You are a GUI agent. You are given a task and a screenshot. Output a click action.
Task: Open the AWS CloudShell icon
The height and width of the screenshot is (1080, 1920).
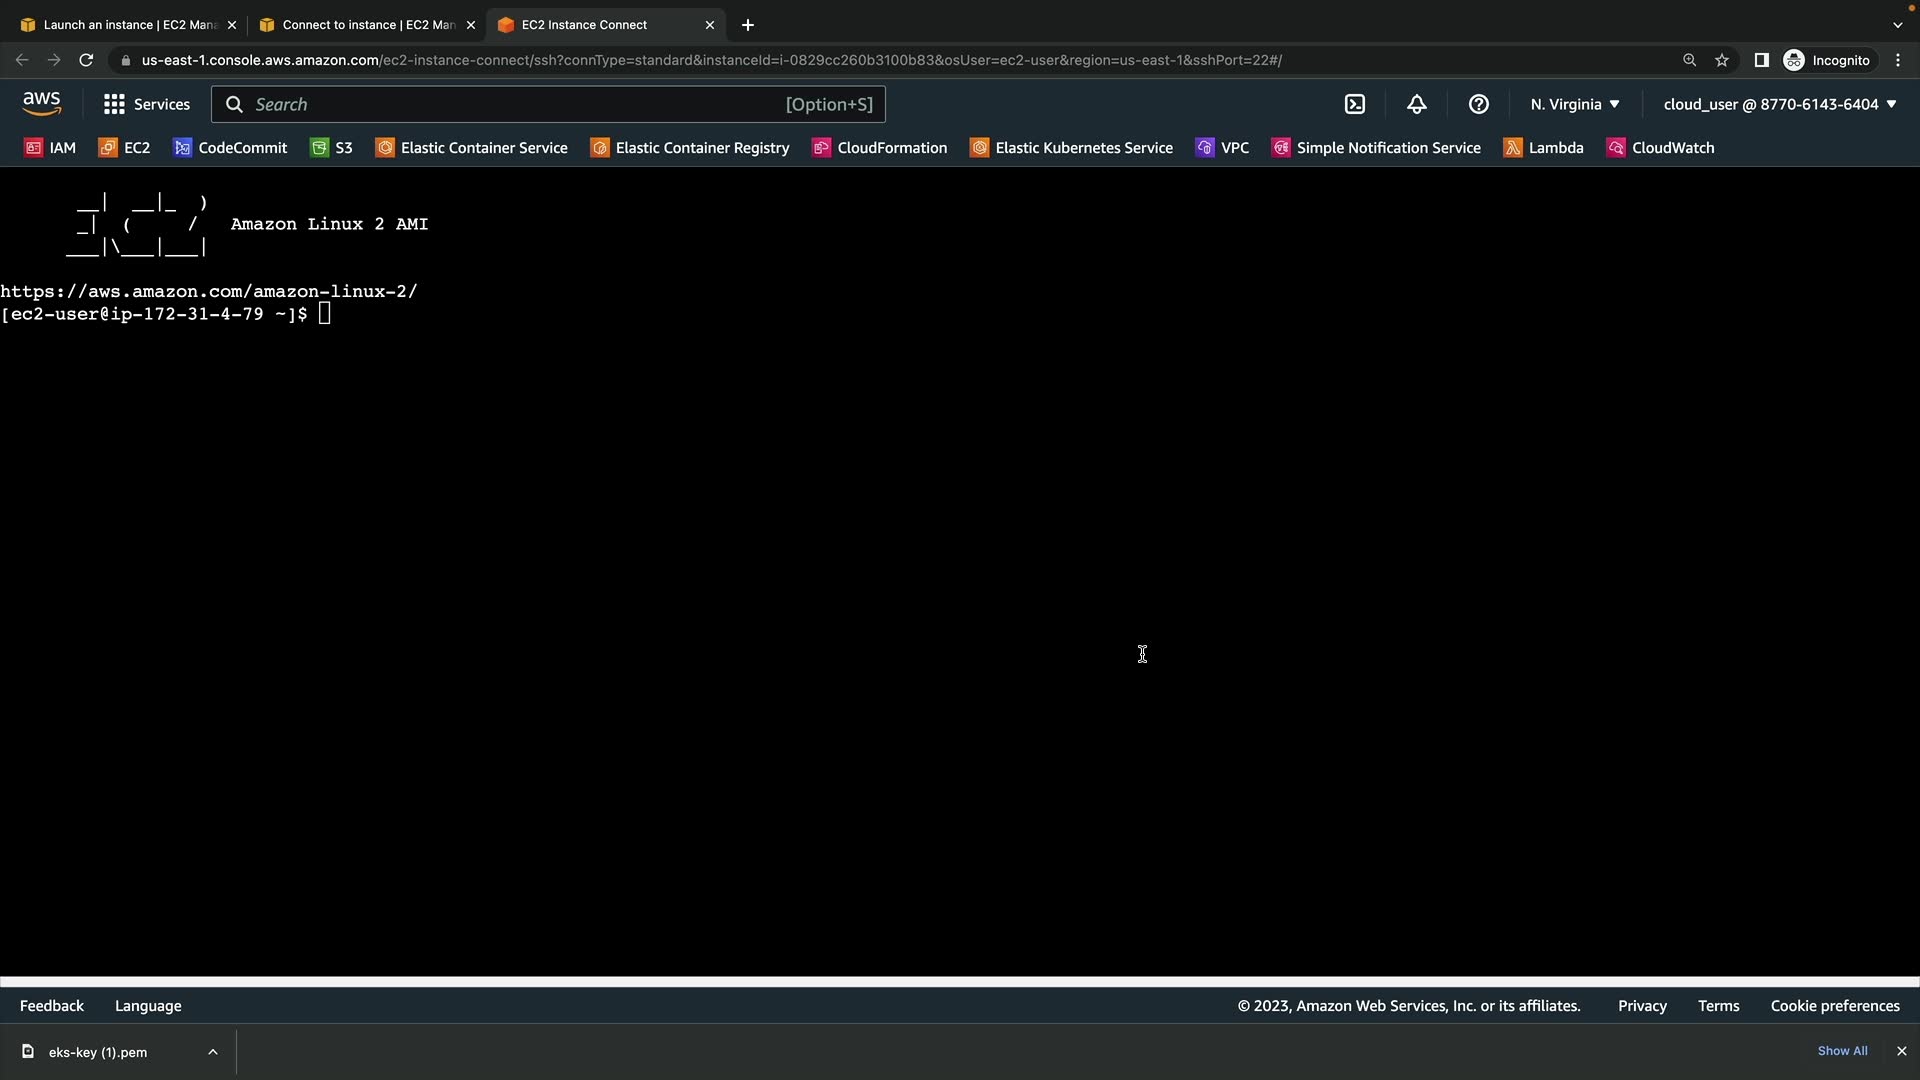click(1355, 104)
